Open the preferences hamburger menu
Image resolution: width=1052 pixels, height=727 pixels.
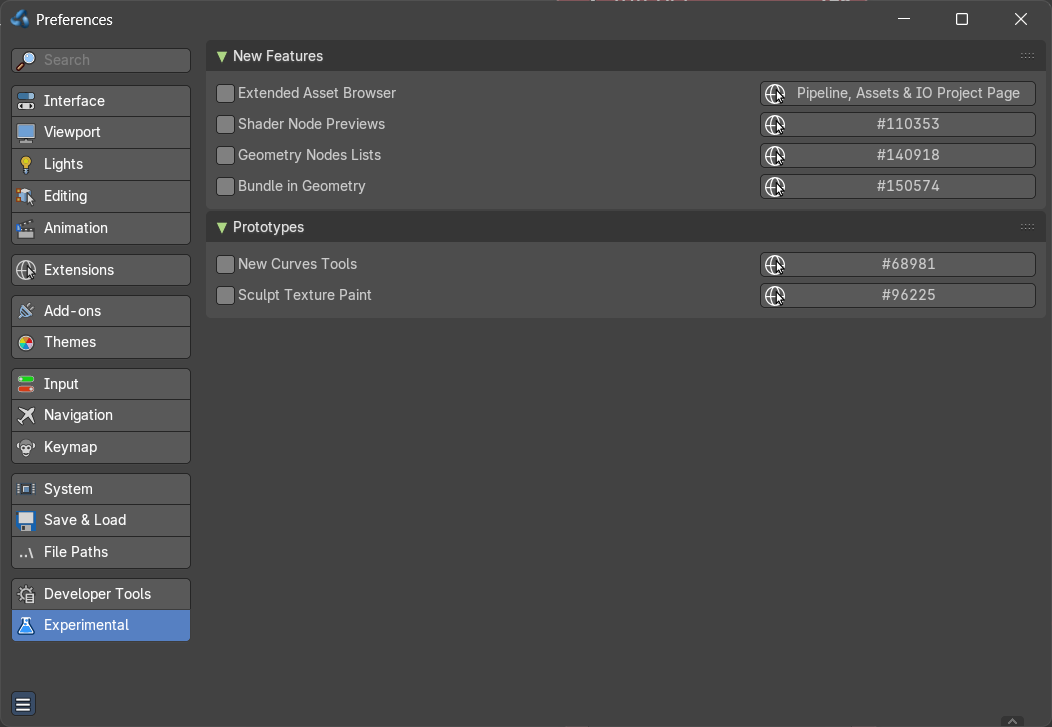[x=23, y=704]
